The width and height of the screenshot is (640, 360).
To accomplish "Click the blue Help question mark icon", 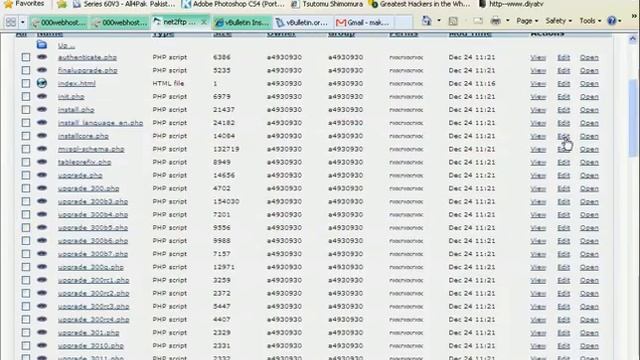I will pos(611,20).
